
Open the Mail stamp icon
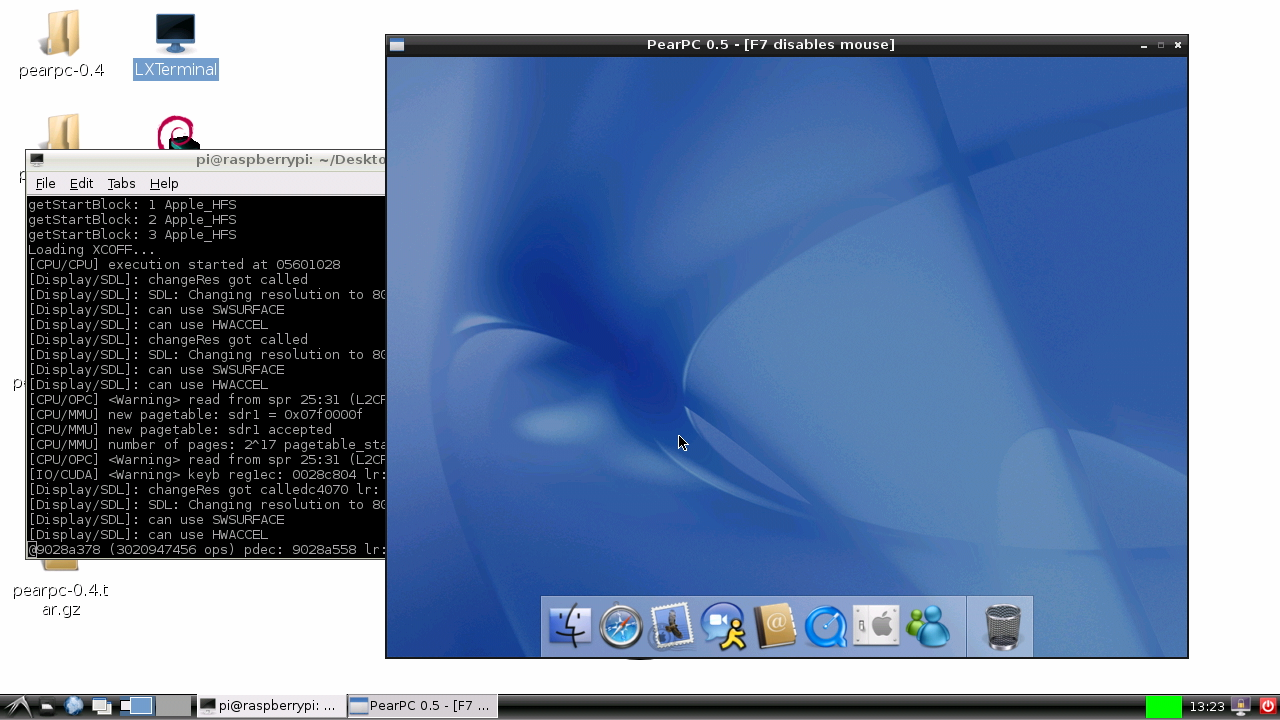tap(672, 627)
